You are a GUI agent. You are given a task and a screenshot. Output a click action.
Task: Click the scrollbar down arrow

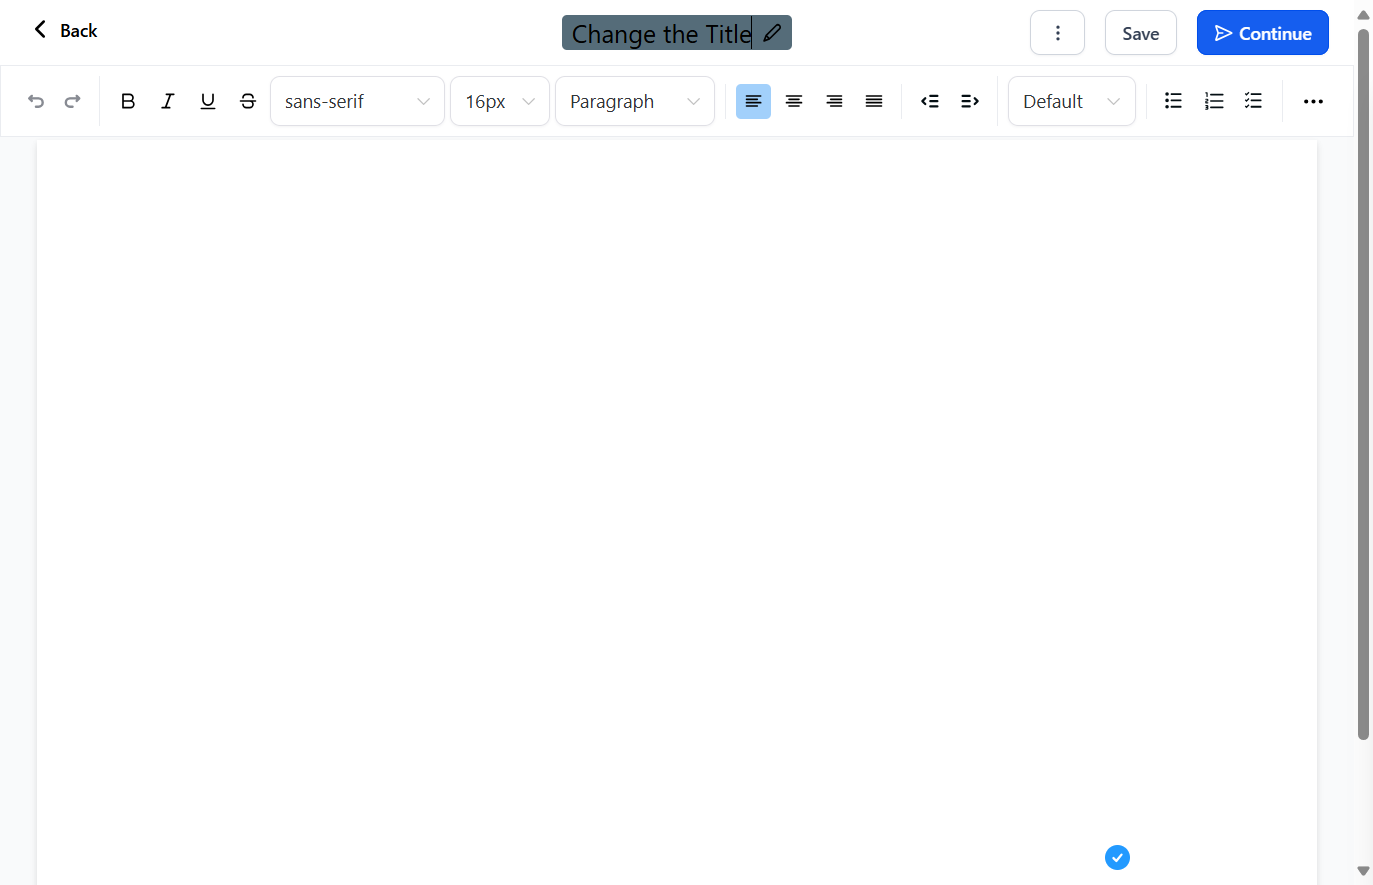(1363, 871)
